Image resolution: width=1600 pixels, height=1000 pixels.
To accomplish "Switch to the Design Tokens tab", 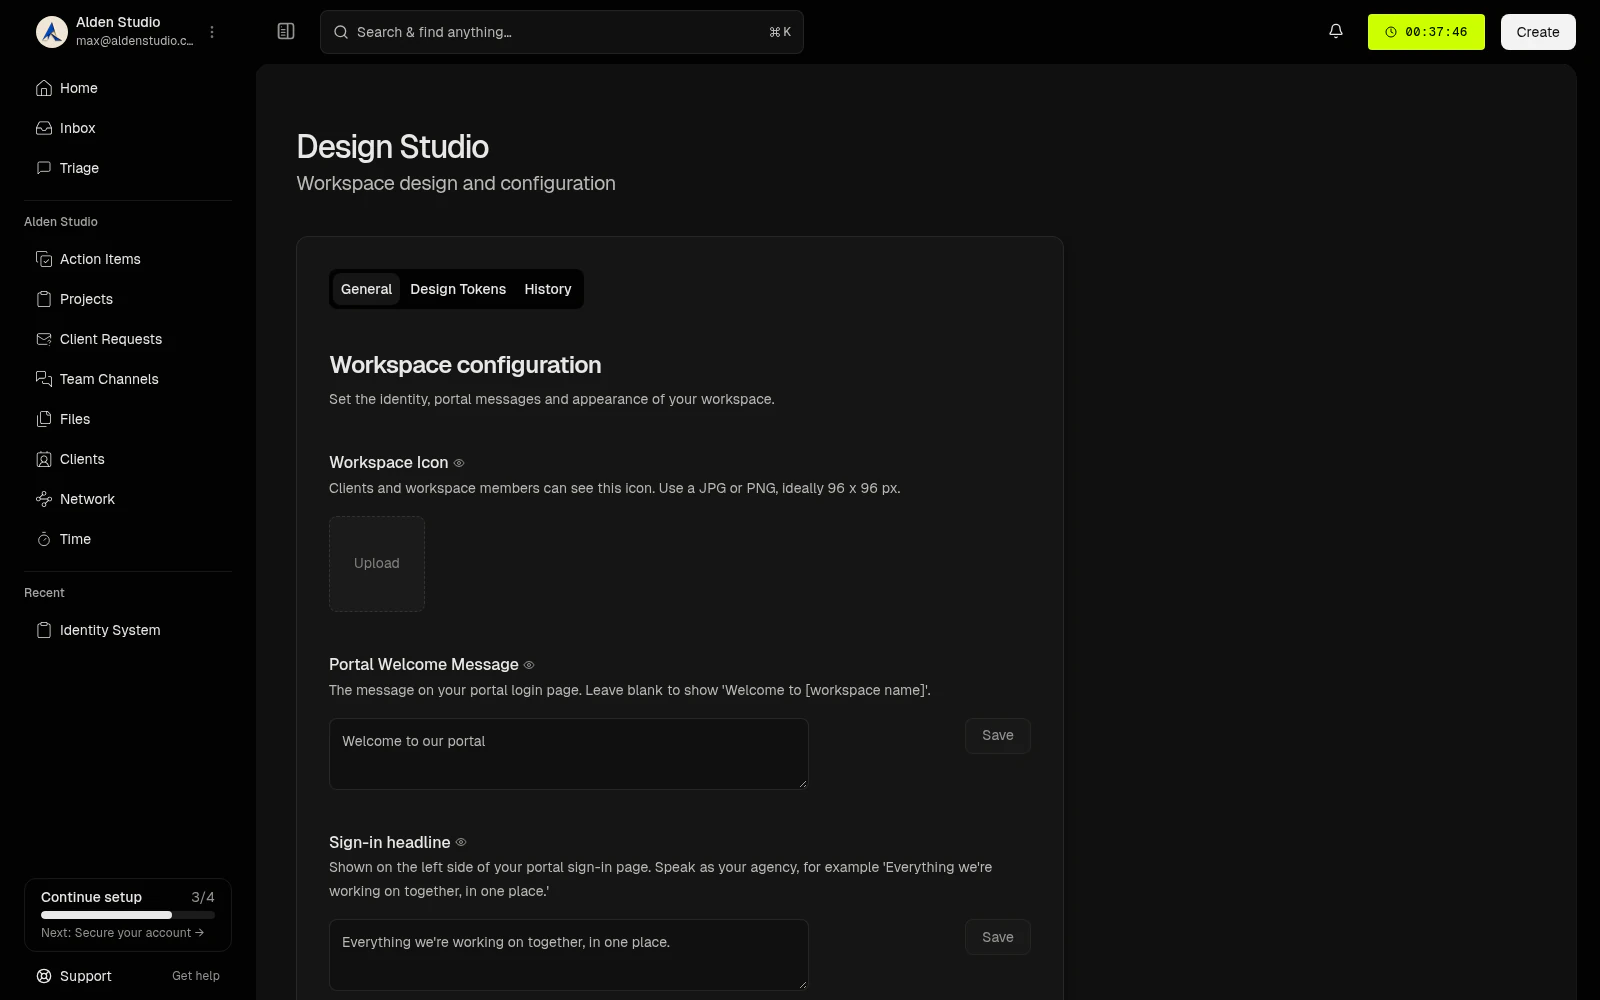I will click(x=458, y=289).
